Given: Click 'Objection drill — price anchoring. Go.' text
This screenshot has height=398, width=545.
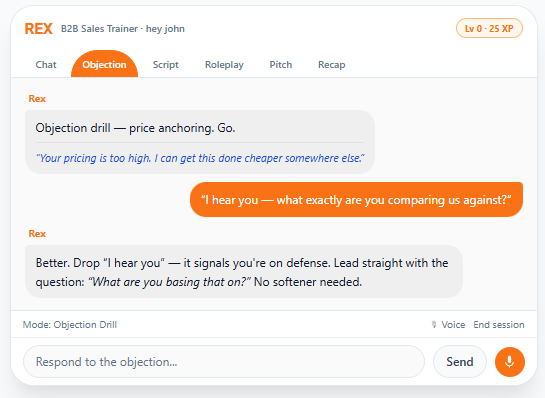Looking at the screenshot, I should click(135, 128).
